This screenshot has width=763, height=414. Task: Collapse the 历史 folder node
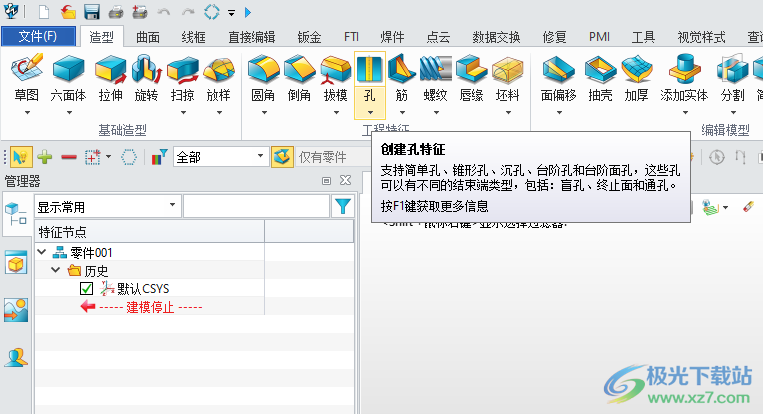(x=55, y=270)
